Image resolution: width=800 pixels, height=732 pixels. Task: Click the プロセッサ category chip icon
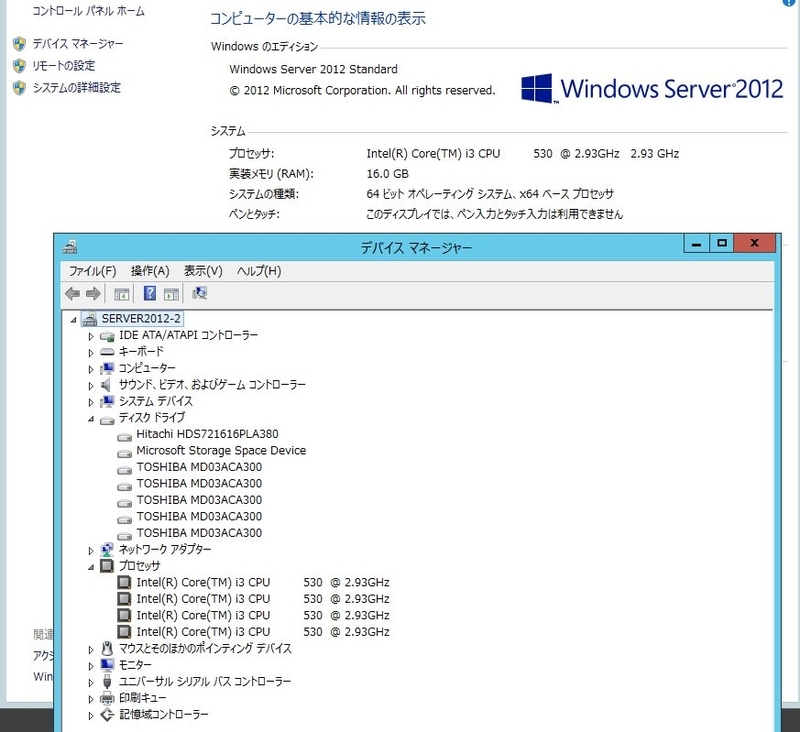click(107, 566)
